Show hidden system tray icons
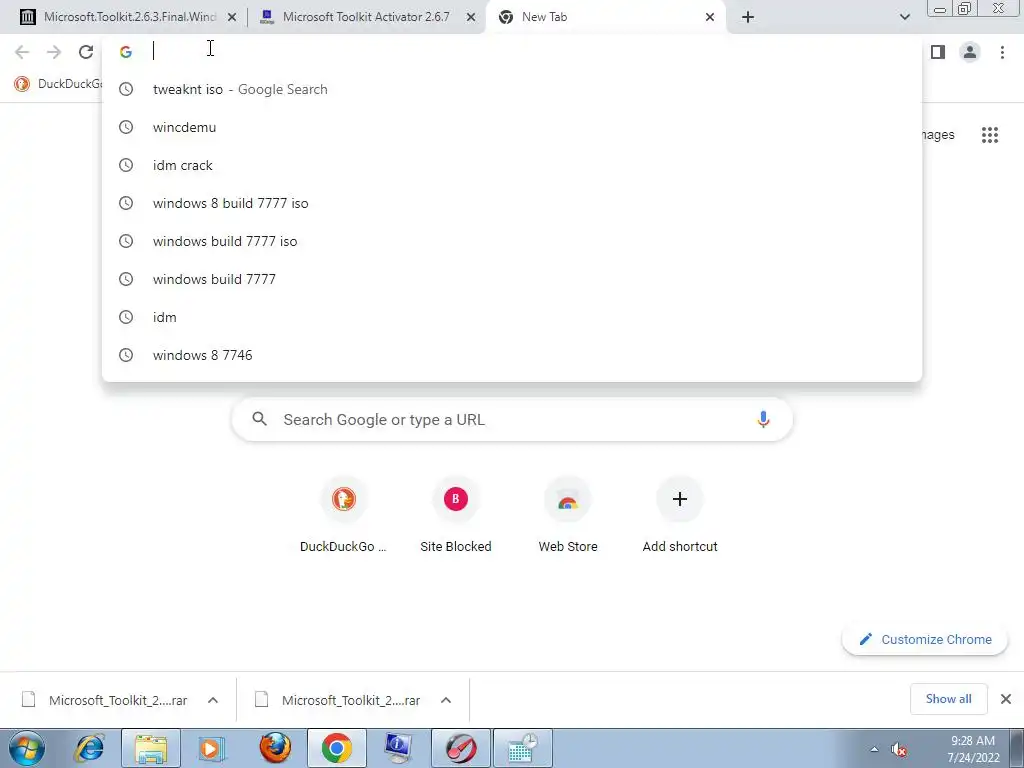Image resolution: width=1024 pixels, height=768 pixels. click(x=874, y=749)
